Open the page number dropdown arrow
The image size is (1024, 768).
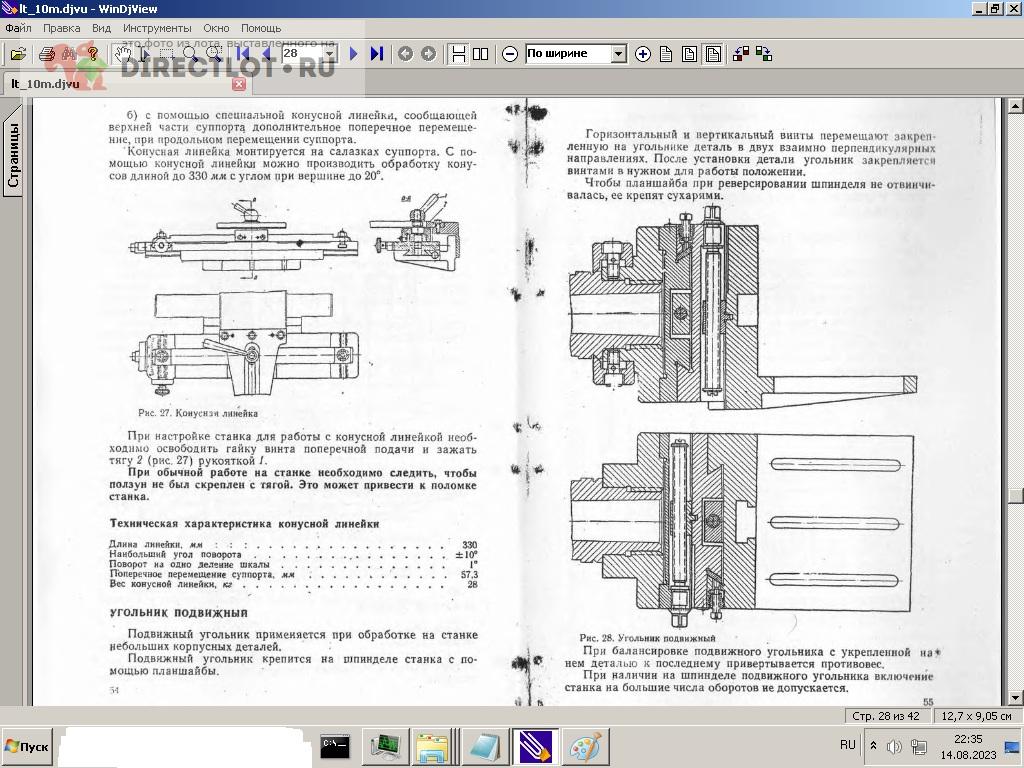tap(330, 54)
